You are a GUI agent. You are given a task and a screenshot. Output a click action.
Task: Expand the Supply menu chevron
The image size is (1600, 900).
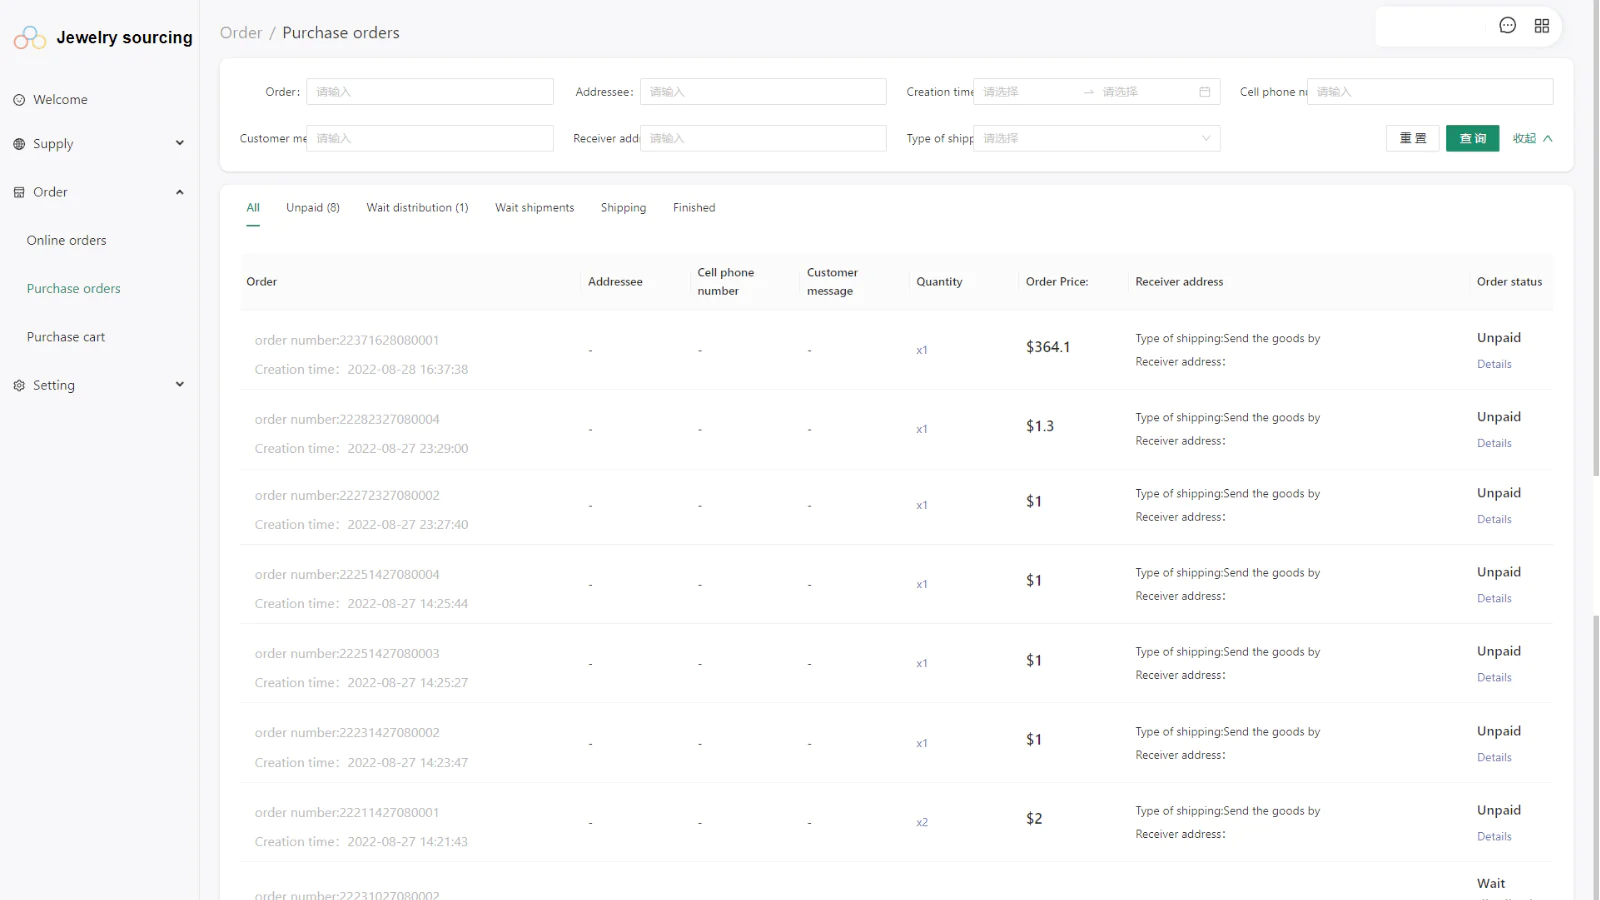180,143
